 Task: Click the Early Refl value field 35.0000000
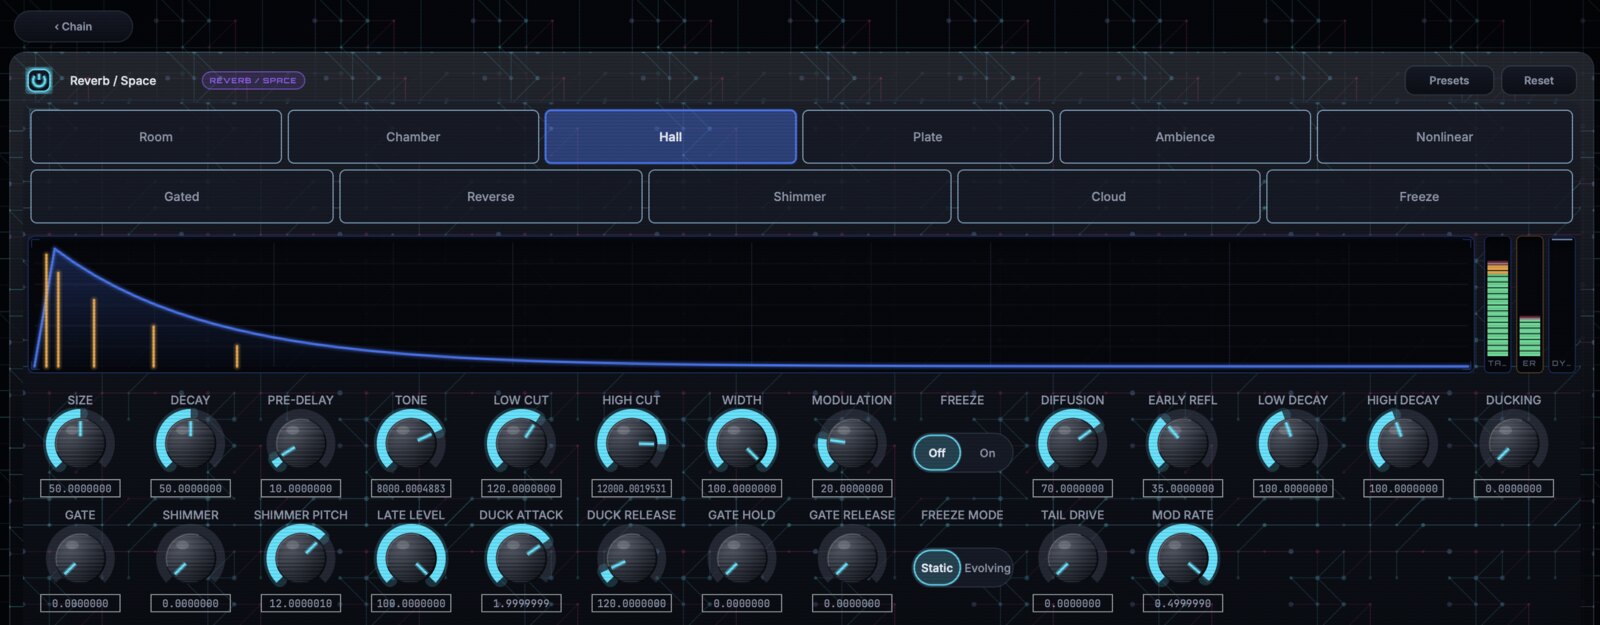1182,489
